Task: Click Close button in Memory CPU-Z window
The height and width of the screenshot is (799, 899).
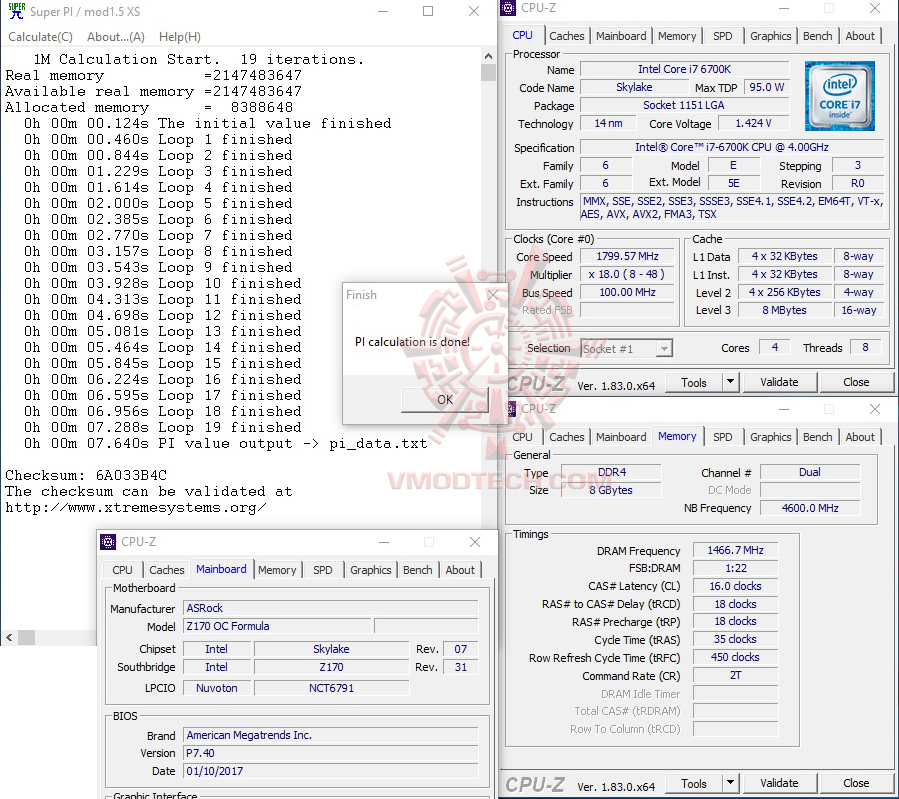Action: pyautogui.click(x=856, y=784)
